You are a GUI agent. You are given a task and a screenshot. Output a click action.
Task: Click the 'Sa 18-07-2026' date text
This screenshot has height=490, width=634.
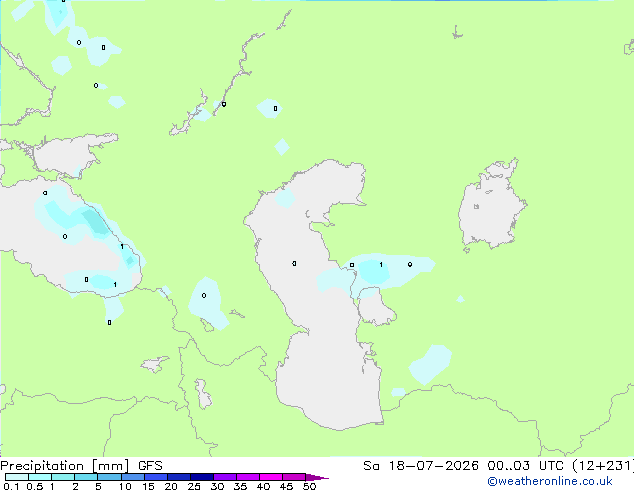421,466
